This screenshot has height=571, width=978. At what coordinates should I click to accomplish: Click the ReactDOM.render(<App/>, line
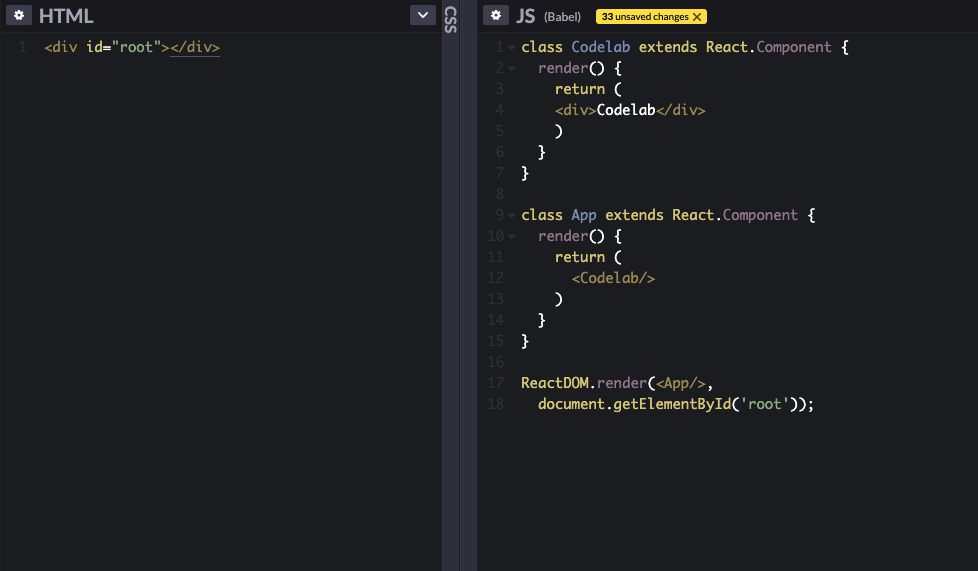point(617,383)
